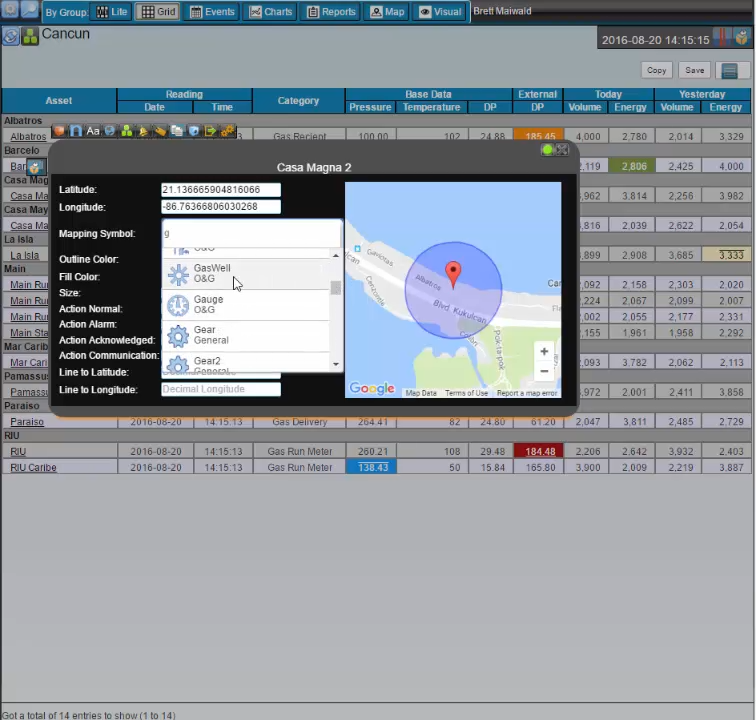
Task: Click the Line to Longitude field
Action: [x=221, y=389]
